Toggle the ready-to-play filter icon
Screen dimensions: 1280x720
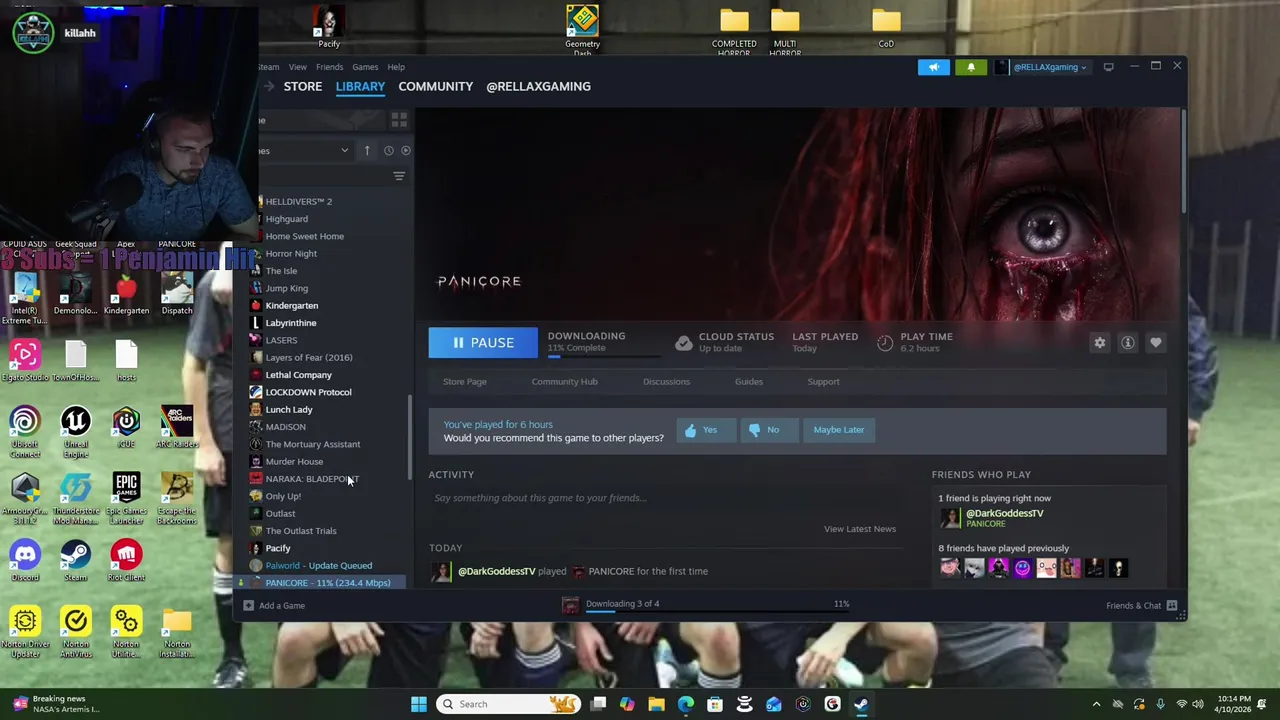coord(405,150)
